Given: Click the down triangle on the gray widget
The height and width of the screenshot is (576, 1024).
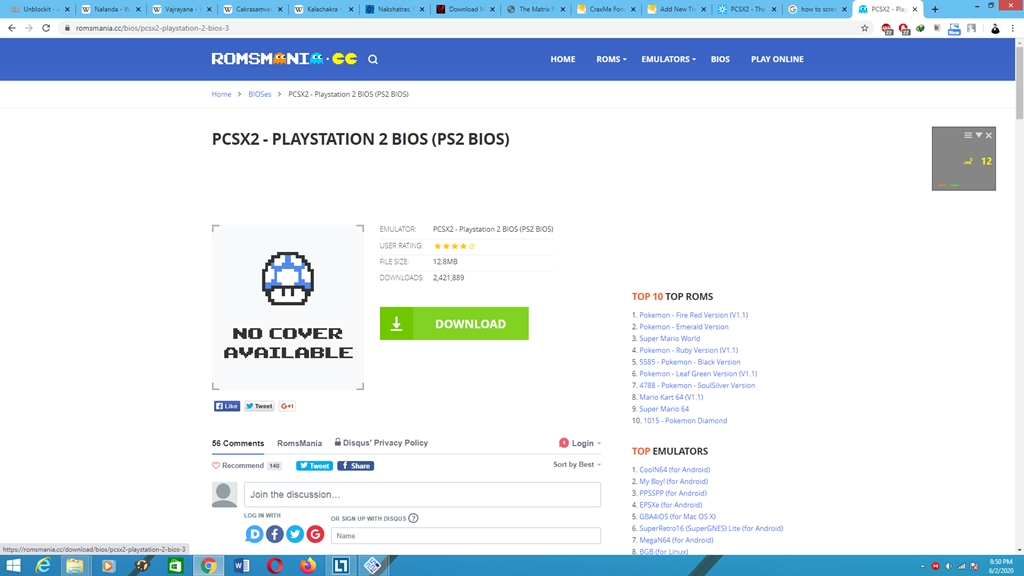Looking at the screenshot, I should point(978,135).
